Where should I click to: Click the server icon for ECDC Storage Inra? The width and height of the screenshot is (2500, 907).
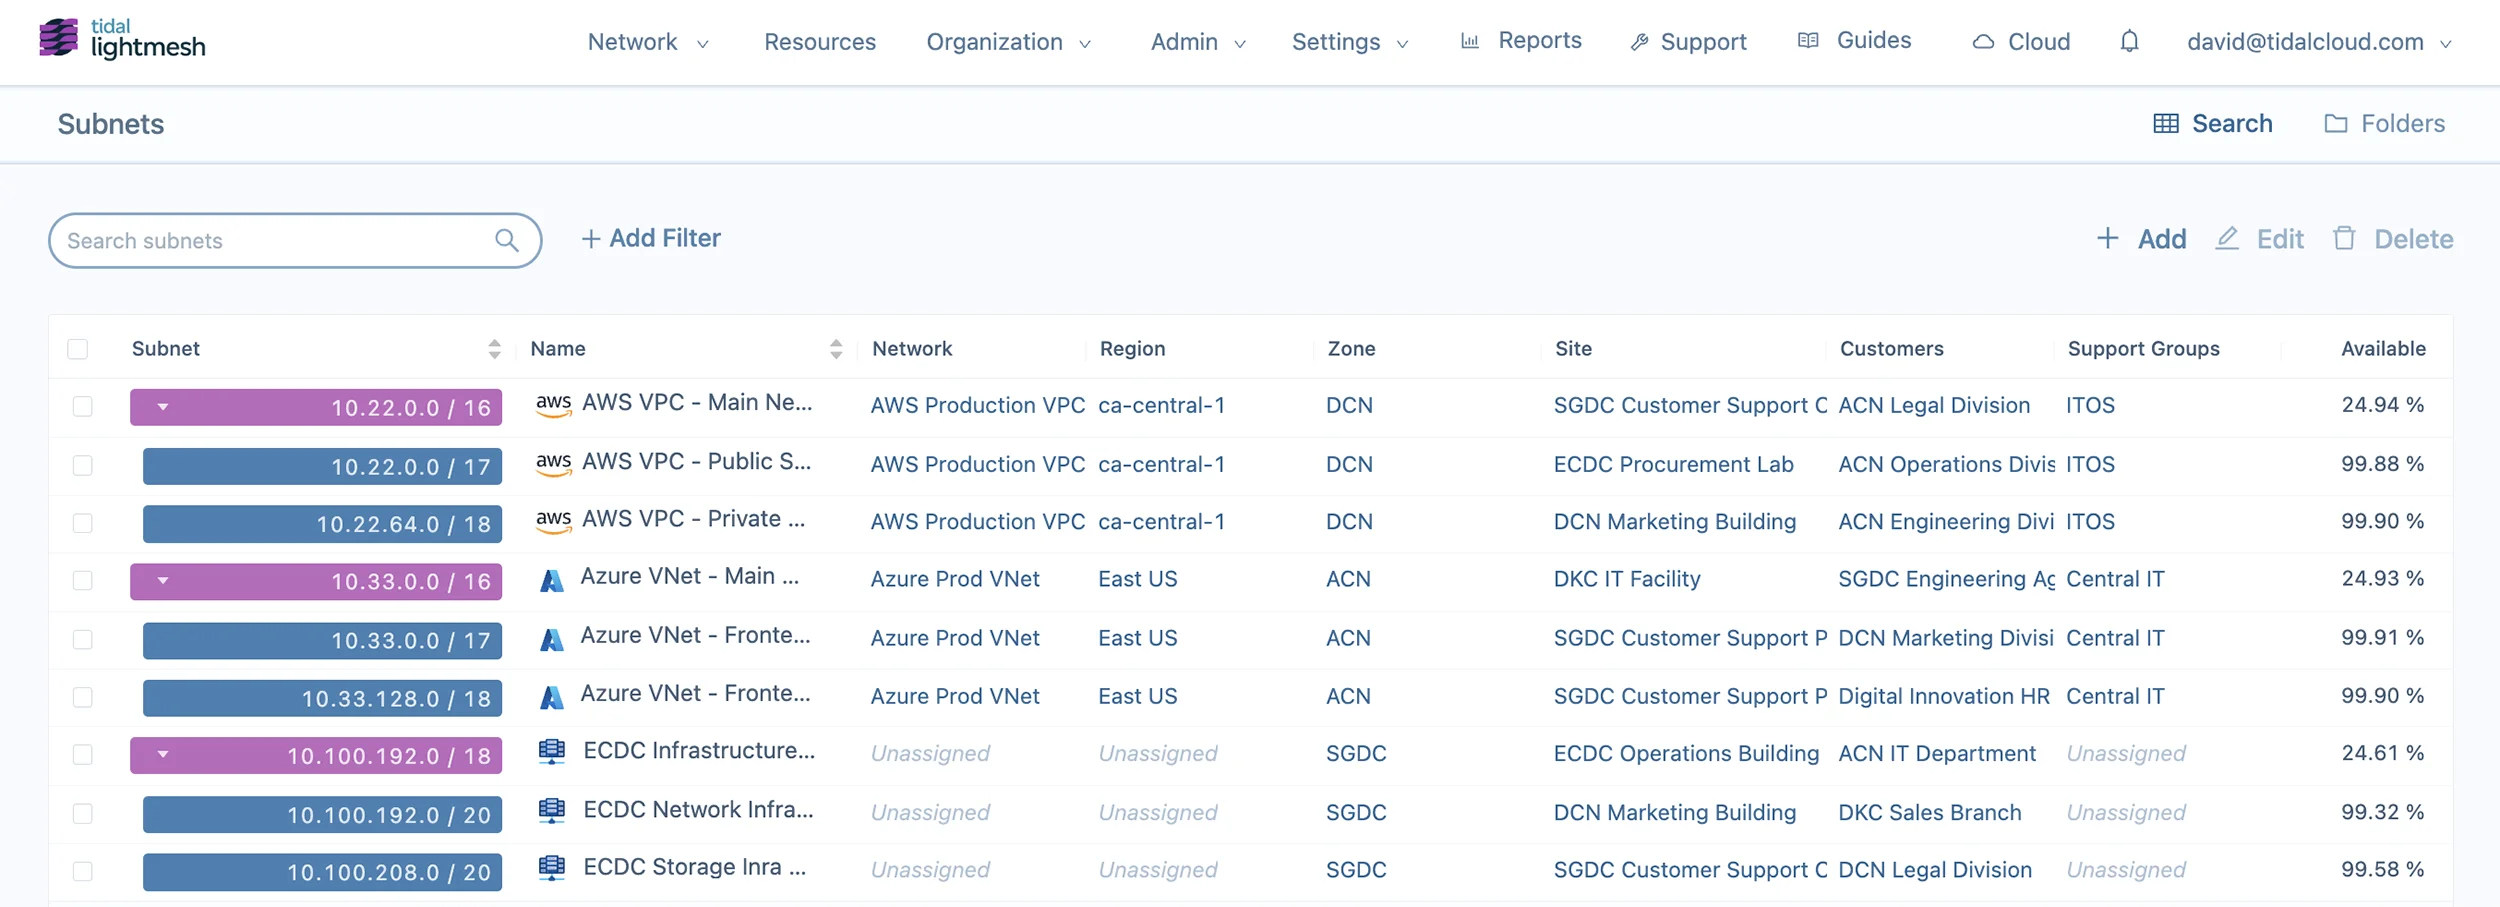pyautogui.click(x=552, y=868)
